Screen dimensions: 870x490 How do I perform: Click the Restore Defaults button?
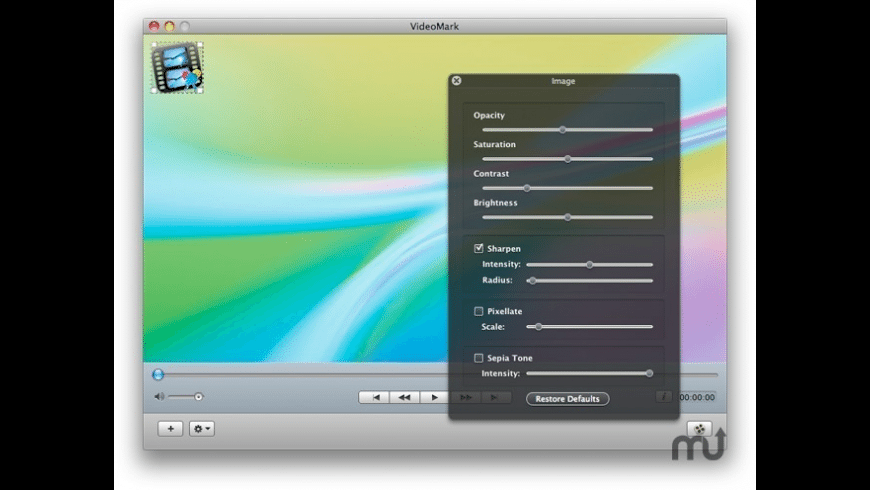coord(568,398)
